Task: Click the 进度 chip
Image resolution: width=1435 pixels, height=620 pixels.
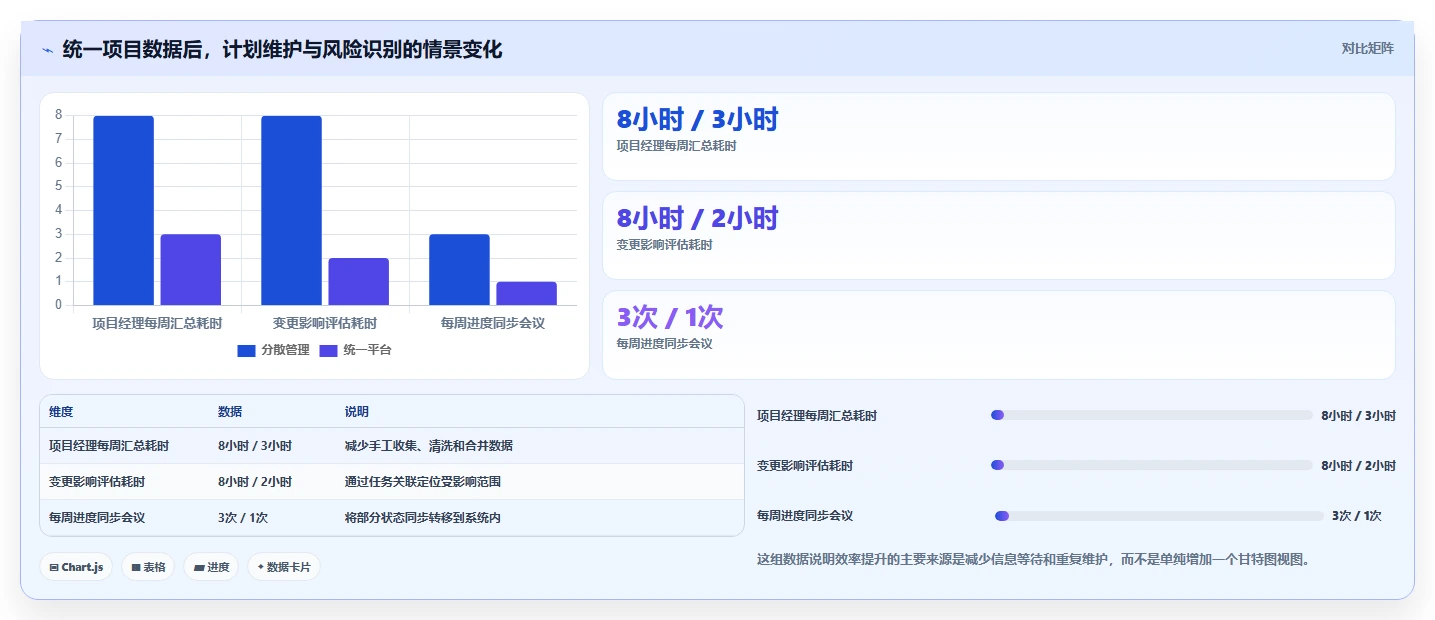Action: 211,567
